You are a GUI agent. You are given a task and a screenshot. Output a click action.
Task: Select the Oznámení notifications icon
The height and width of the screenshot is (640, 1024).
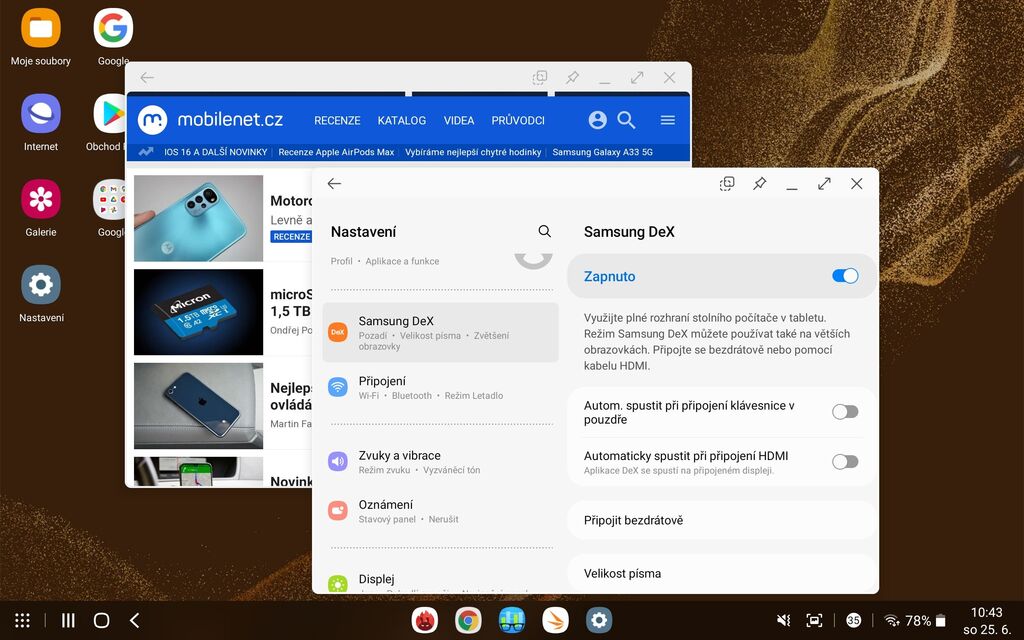pos(337,509)
